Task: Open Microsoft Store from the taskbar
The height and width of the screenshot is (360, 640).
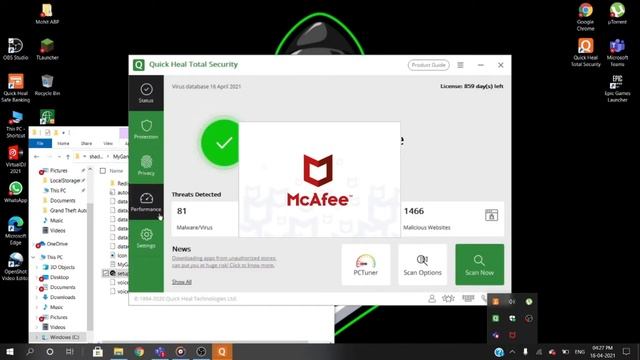Action: click(x=98, y=351)
